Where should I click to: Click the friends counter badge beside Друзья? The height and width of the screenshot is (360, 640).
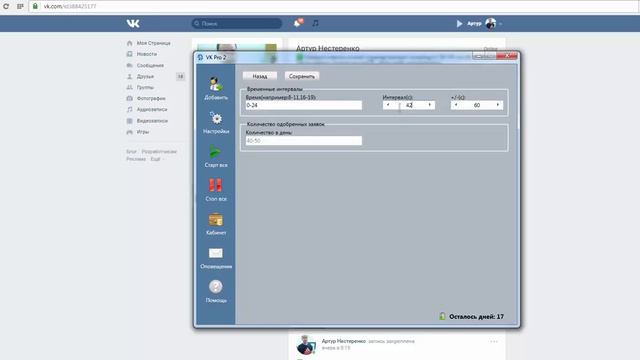[x=180, y=76]
